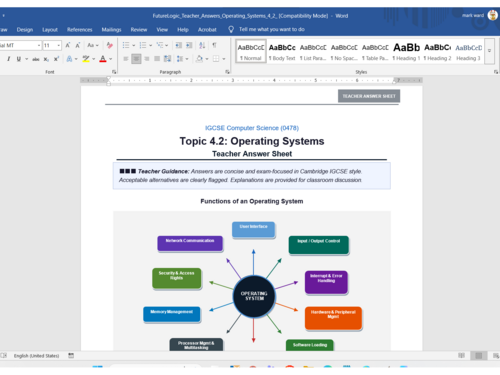The width and height of the screenshot is (500, 375).
Task: Clear all formatting with the eraser icon
Action: tap(109, 45)
